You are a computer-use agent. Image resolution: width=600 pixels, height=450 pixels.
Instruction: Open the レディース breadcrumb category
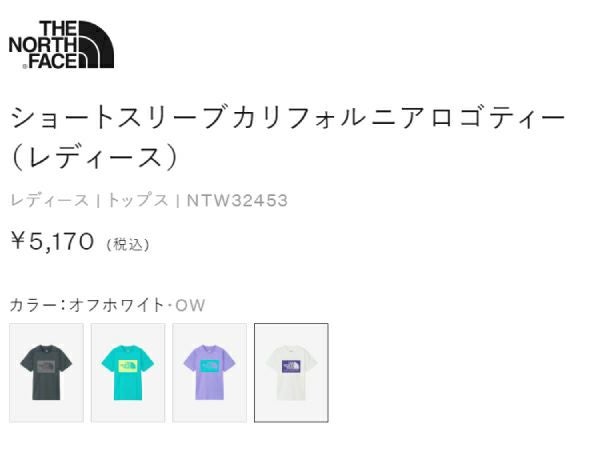pyautogui.click(x=49, y=200)
